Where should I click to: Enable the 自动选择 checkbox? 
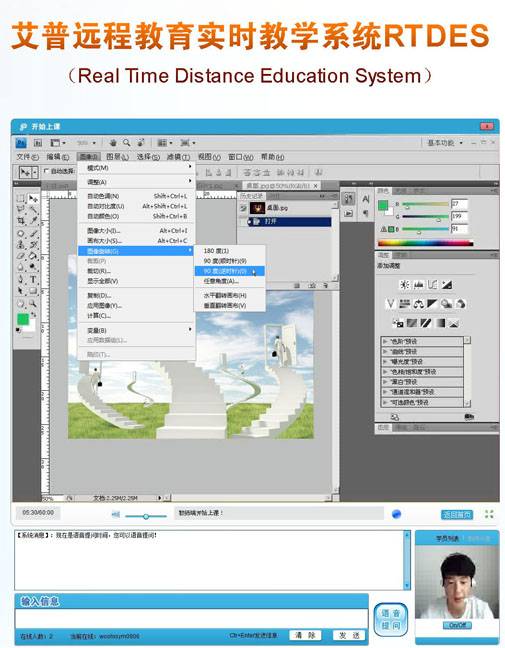[46, 171]
